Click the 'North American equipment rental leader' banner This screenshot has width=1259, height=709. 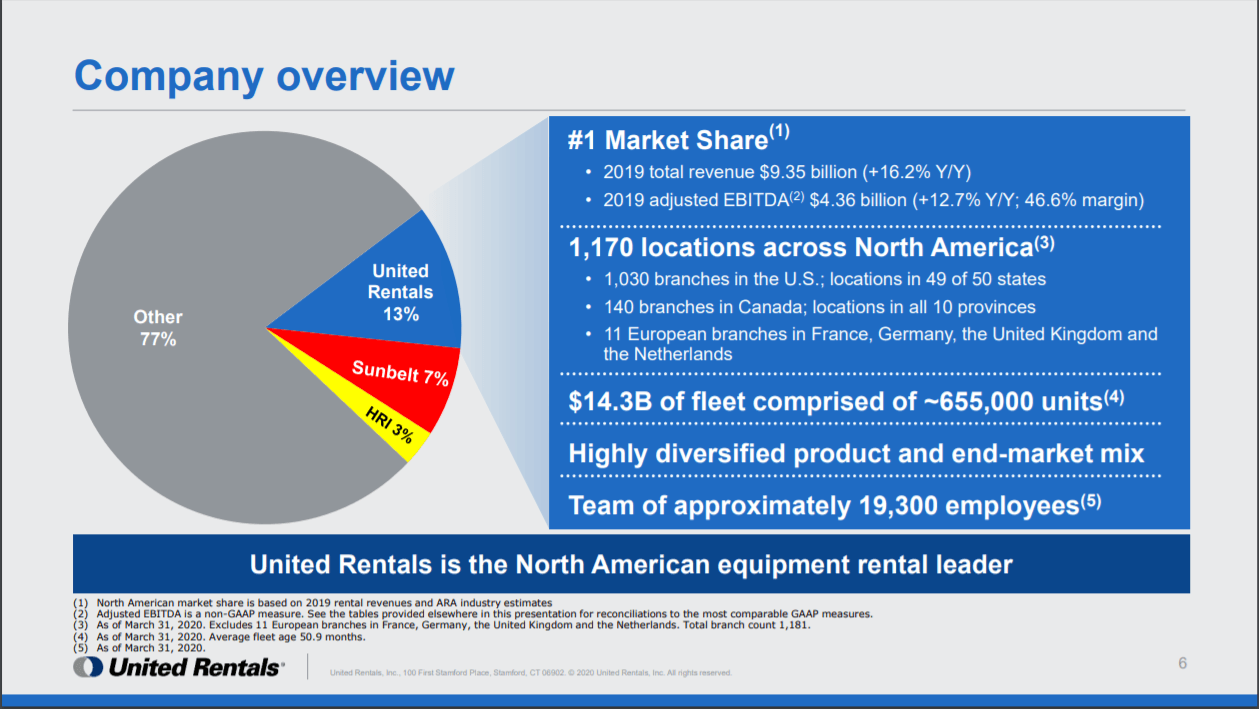[x=631, y=564]
